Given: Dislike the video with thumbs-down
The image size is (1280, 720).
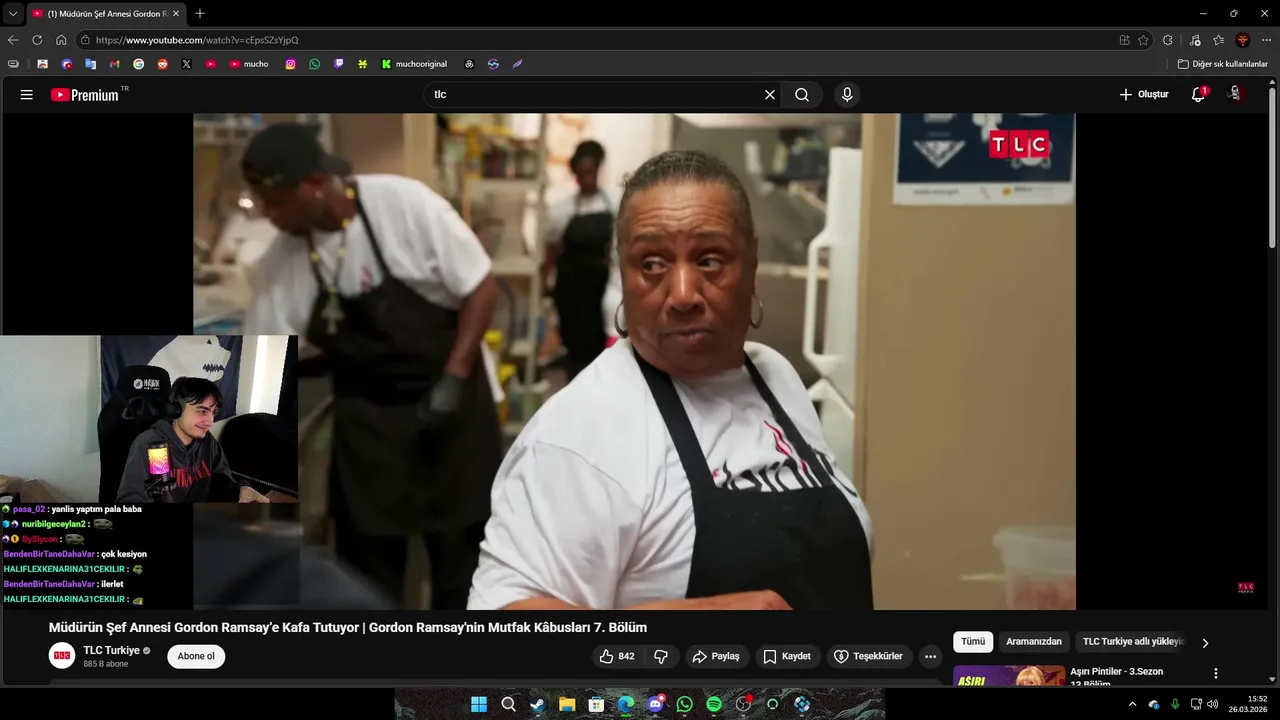Looking at the screenshot, I should 661,656.
